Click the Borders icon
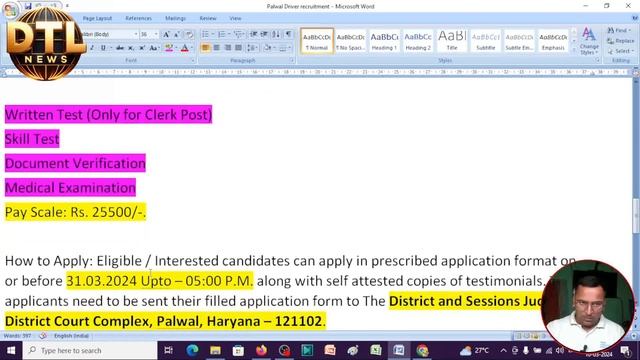The height and width of the screenshot is (360, 640). (282, 48)
